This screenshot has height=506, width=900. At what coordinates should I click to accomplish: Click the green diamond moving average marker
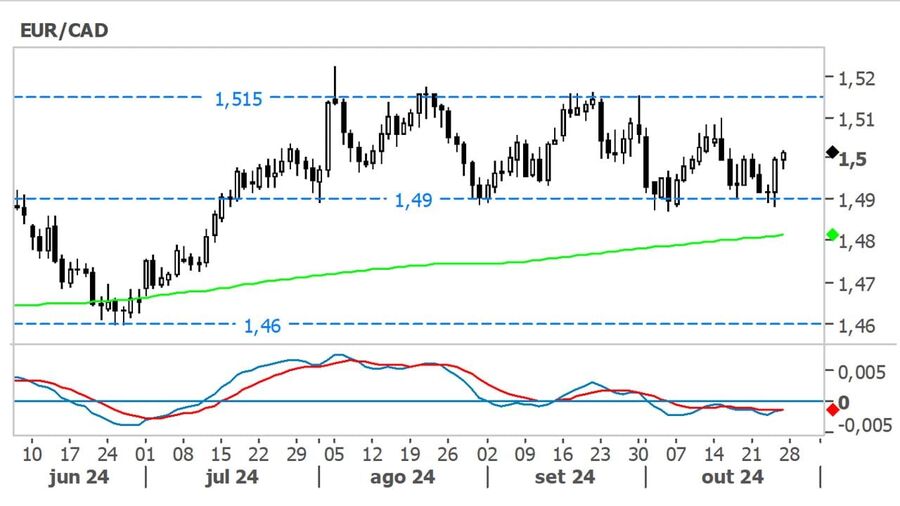[x=832, y=234]
